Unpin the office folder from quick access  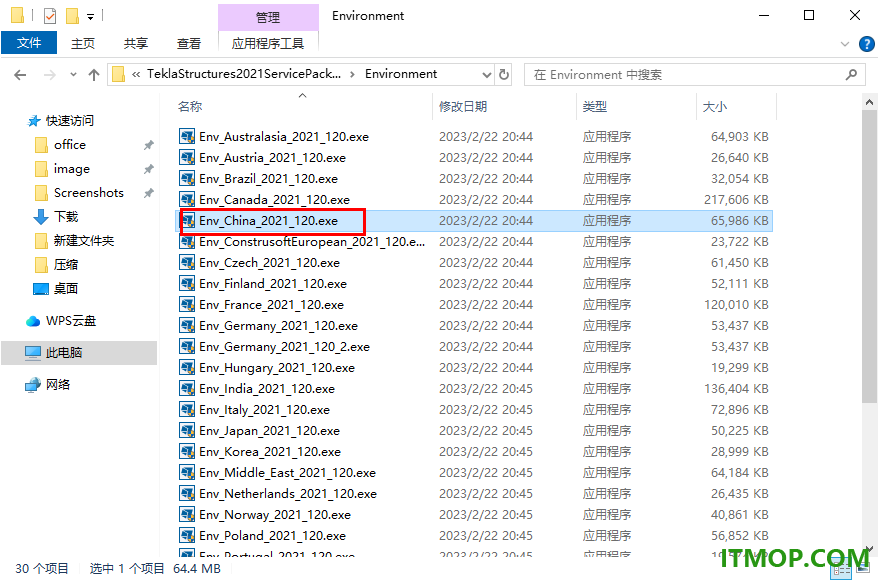[149, 145]
